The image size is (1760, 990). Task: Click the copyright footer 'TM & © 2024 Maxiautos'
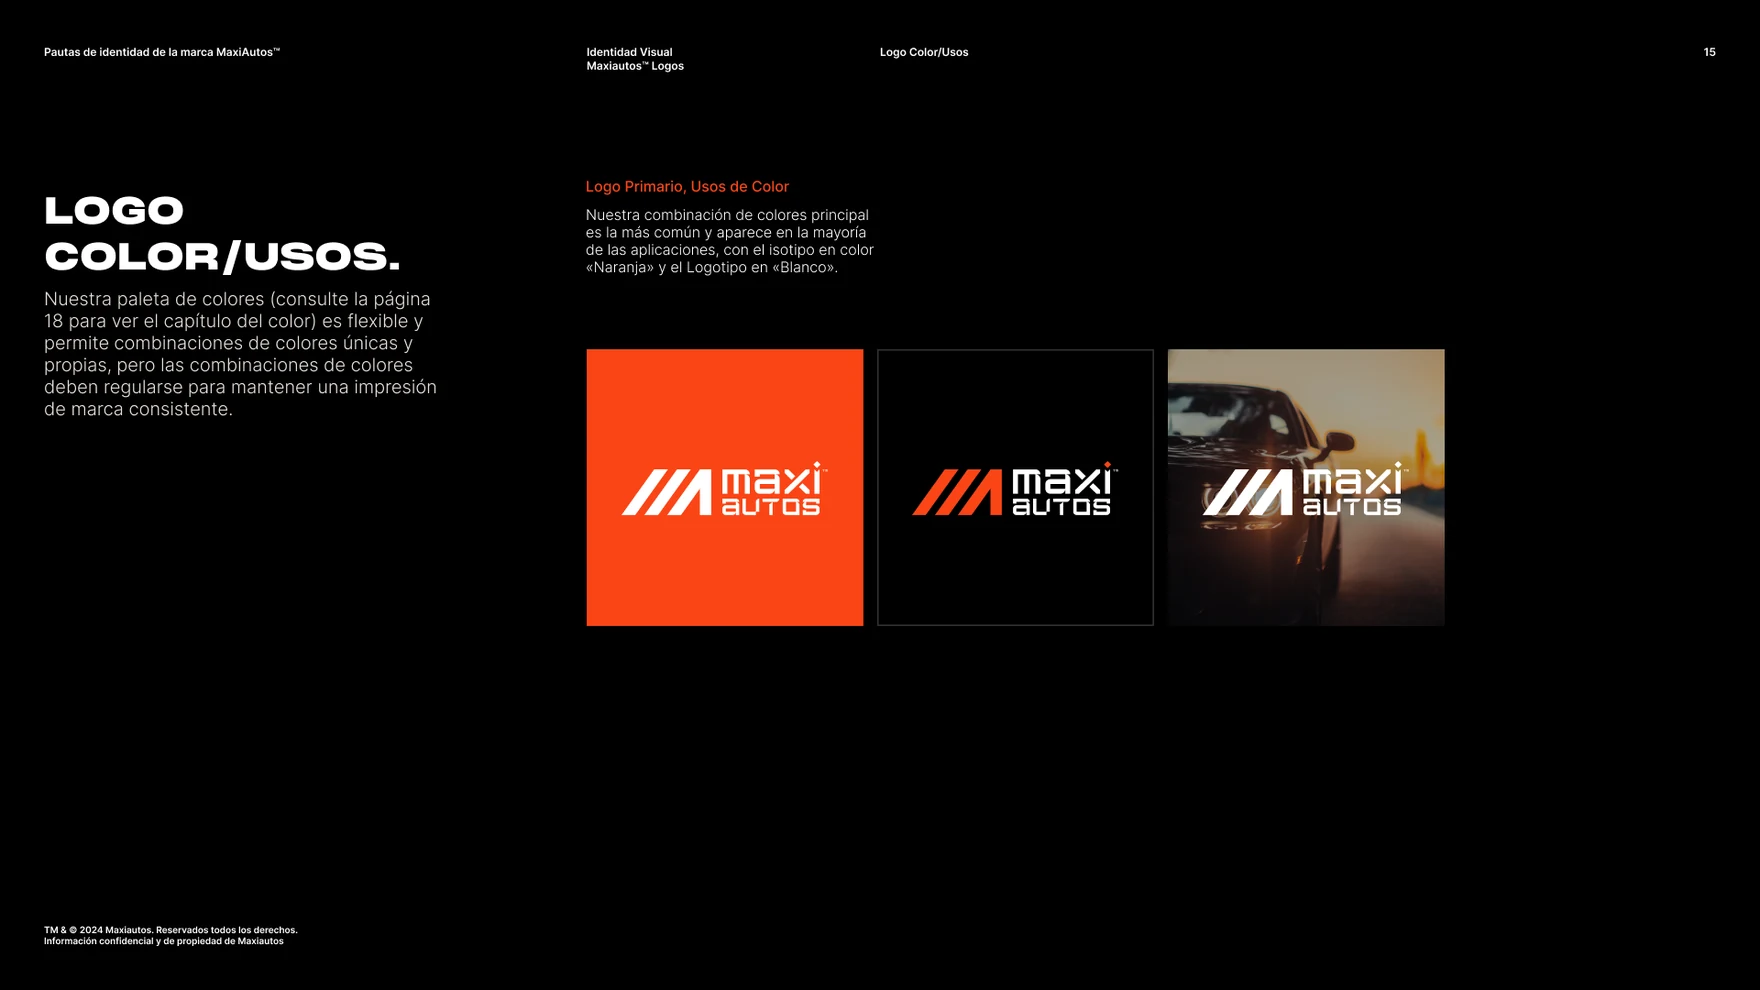171,930
